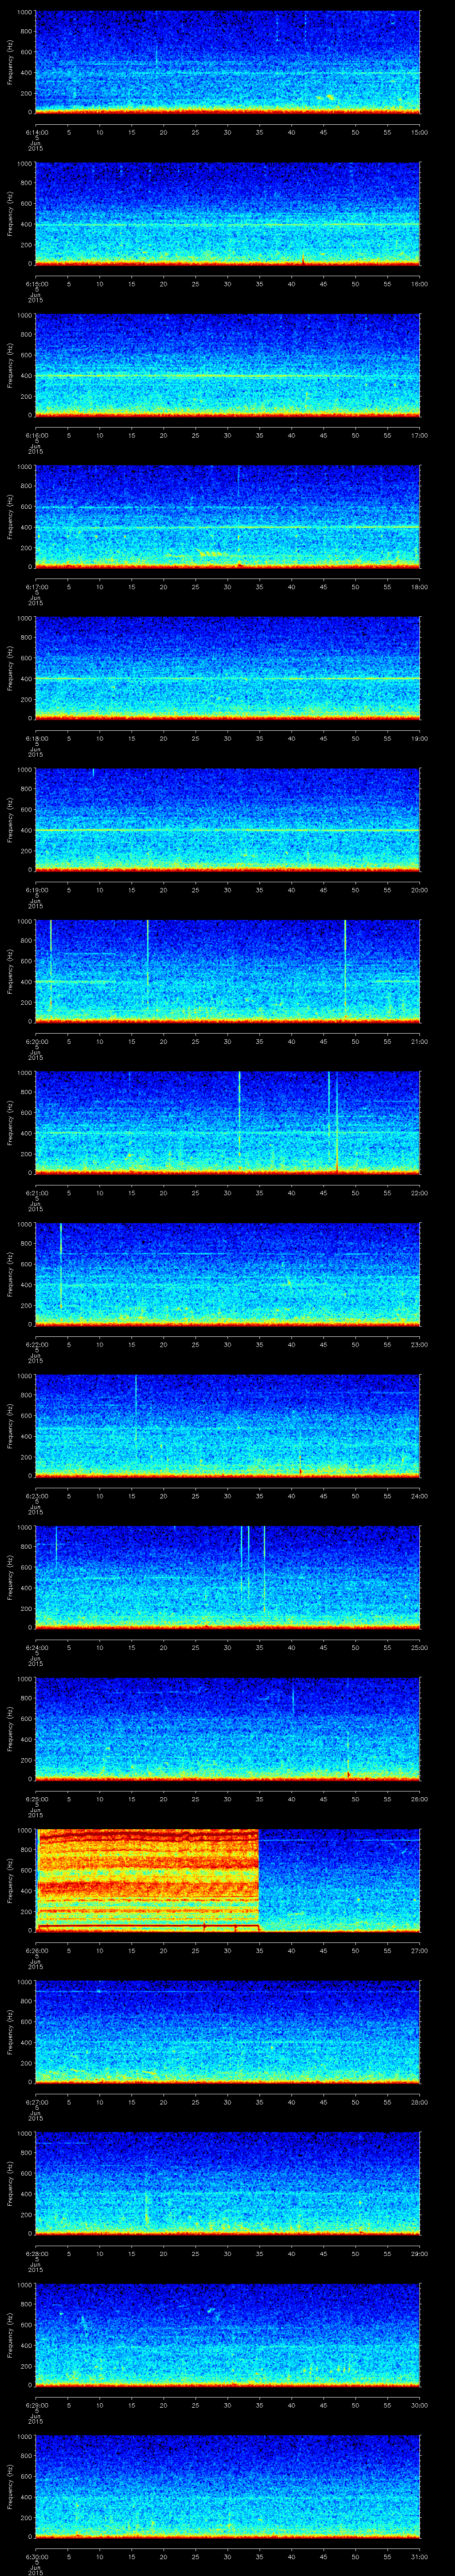Open the spectrogram panel starting at 6:16:00
455x2576 pixels.
tap(228, 365)
